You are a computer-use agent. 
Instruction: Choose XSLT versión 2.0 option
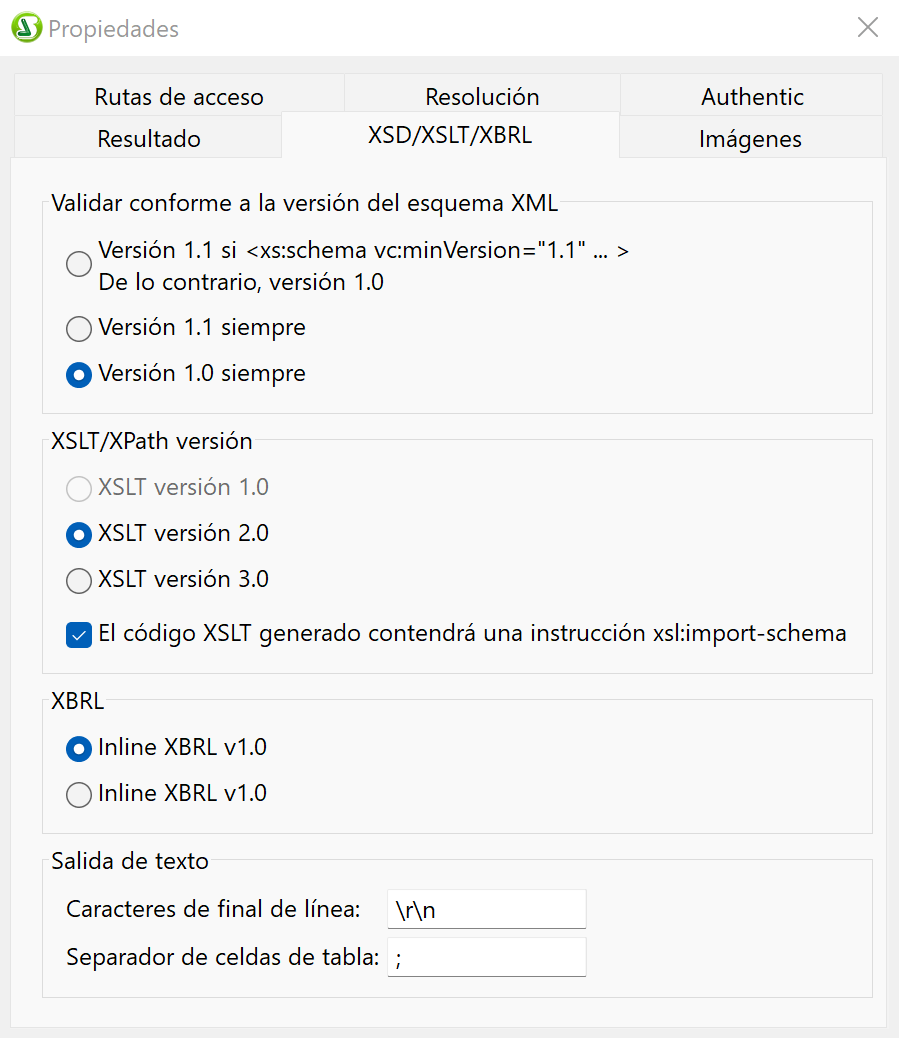[x=78, y=534]
